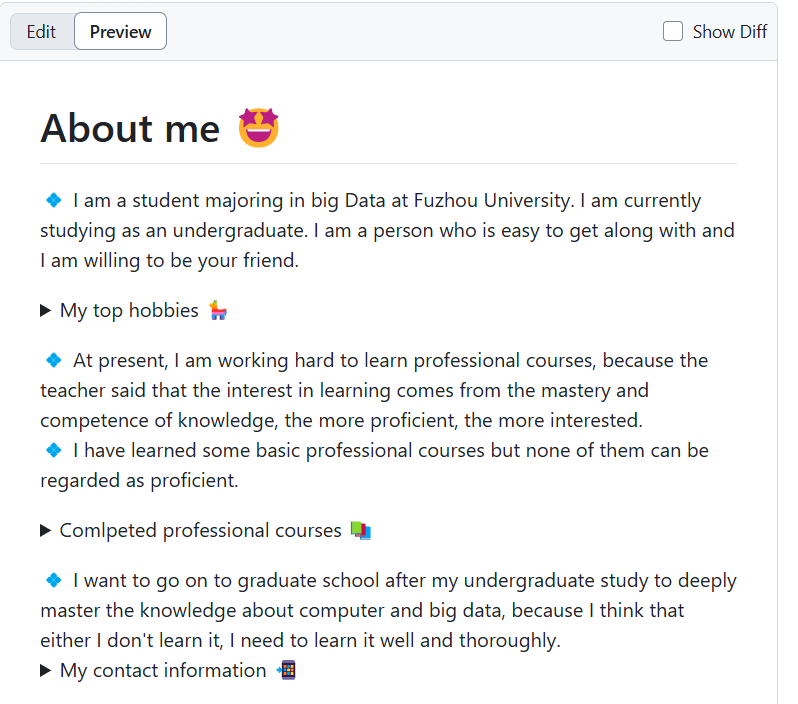Viewport: 798px width, 704px height.
Task: Select the Preview tab
Action: pos(120,32)
